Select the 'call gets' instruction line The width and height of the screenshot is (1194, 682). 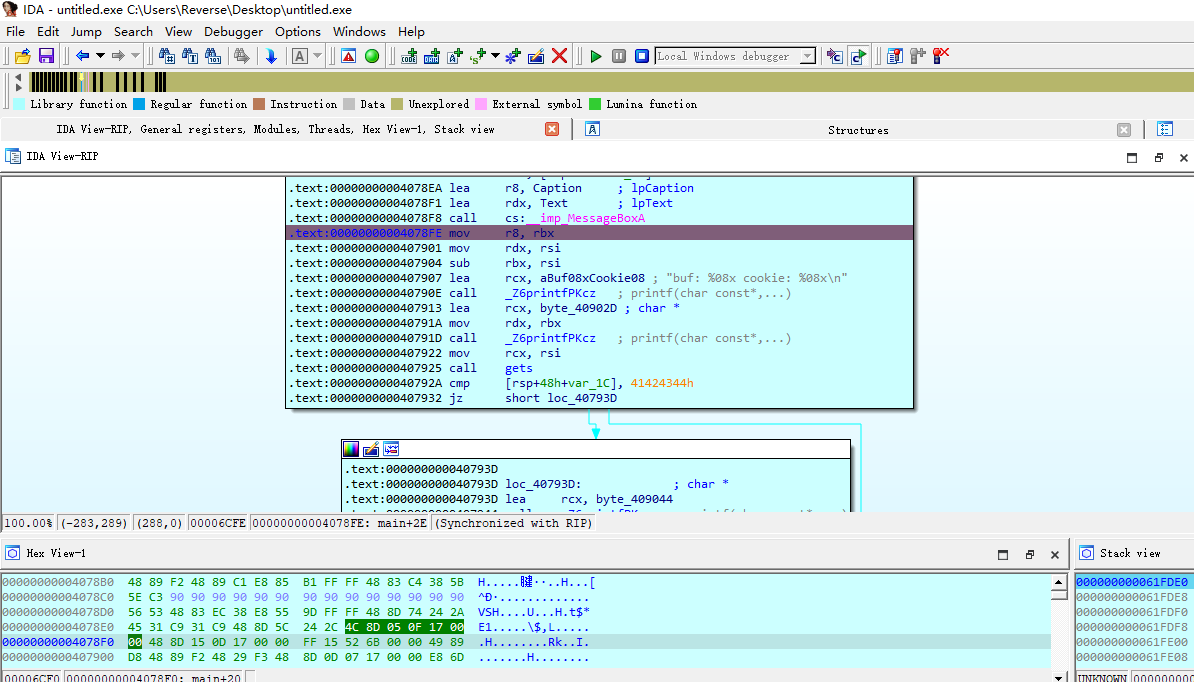click(600, 368)
